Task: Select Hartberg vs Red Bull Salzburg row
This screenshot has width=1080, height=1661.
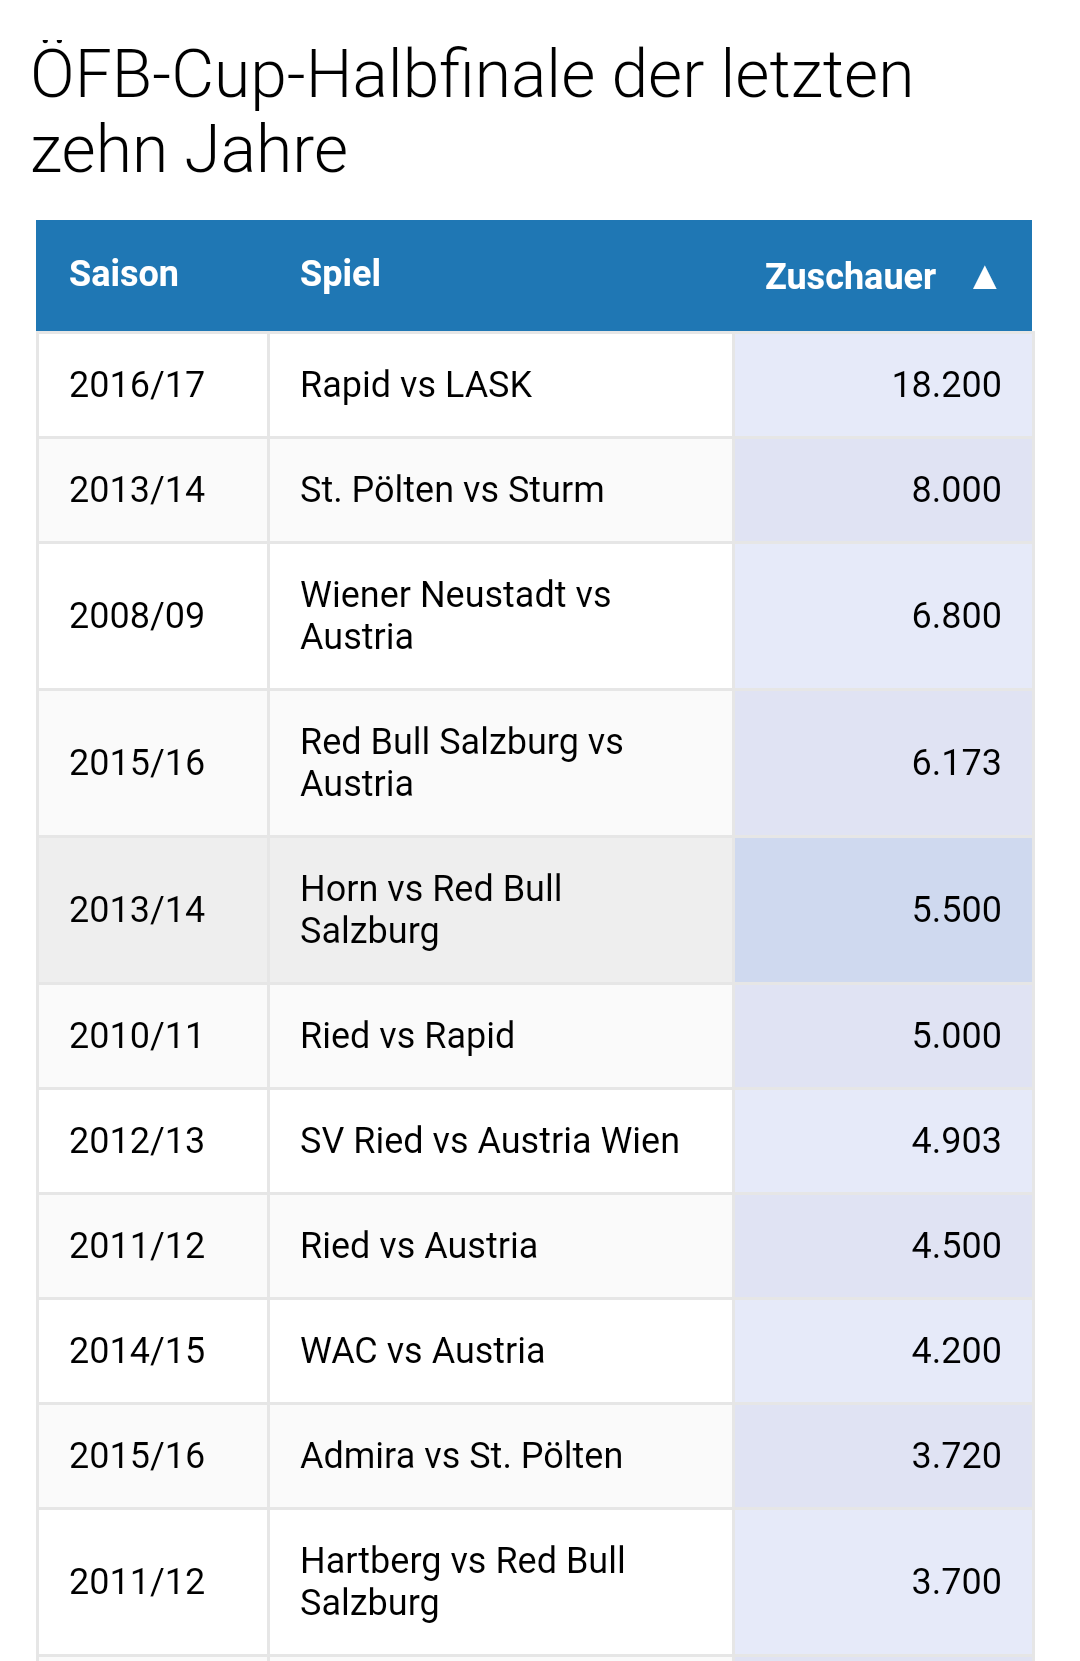Action: click(x=535, y=1582)
